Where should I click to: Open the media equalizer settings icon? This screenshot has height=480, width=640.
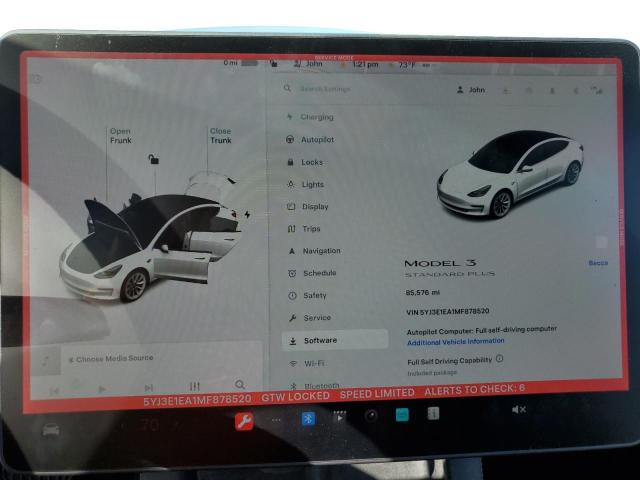[195, 386]
